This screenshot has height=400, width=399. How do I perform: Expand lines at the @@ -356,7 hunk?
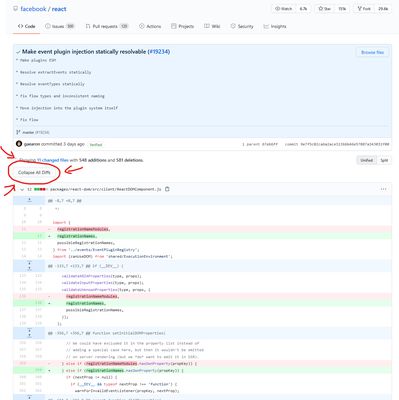pos(29,333)
